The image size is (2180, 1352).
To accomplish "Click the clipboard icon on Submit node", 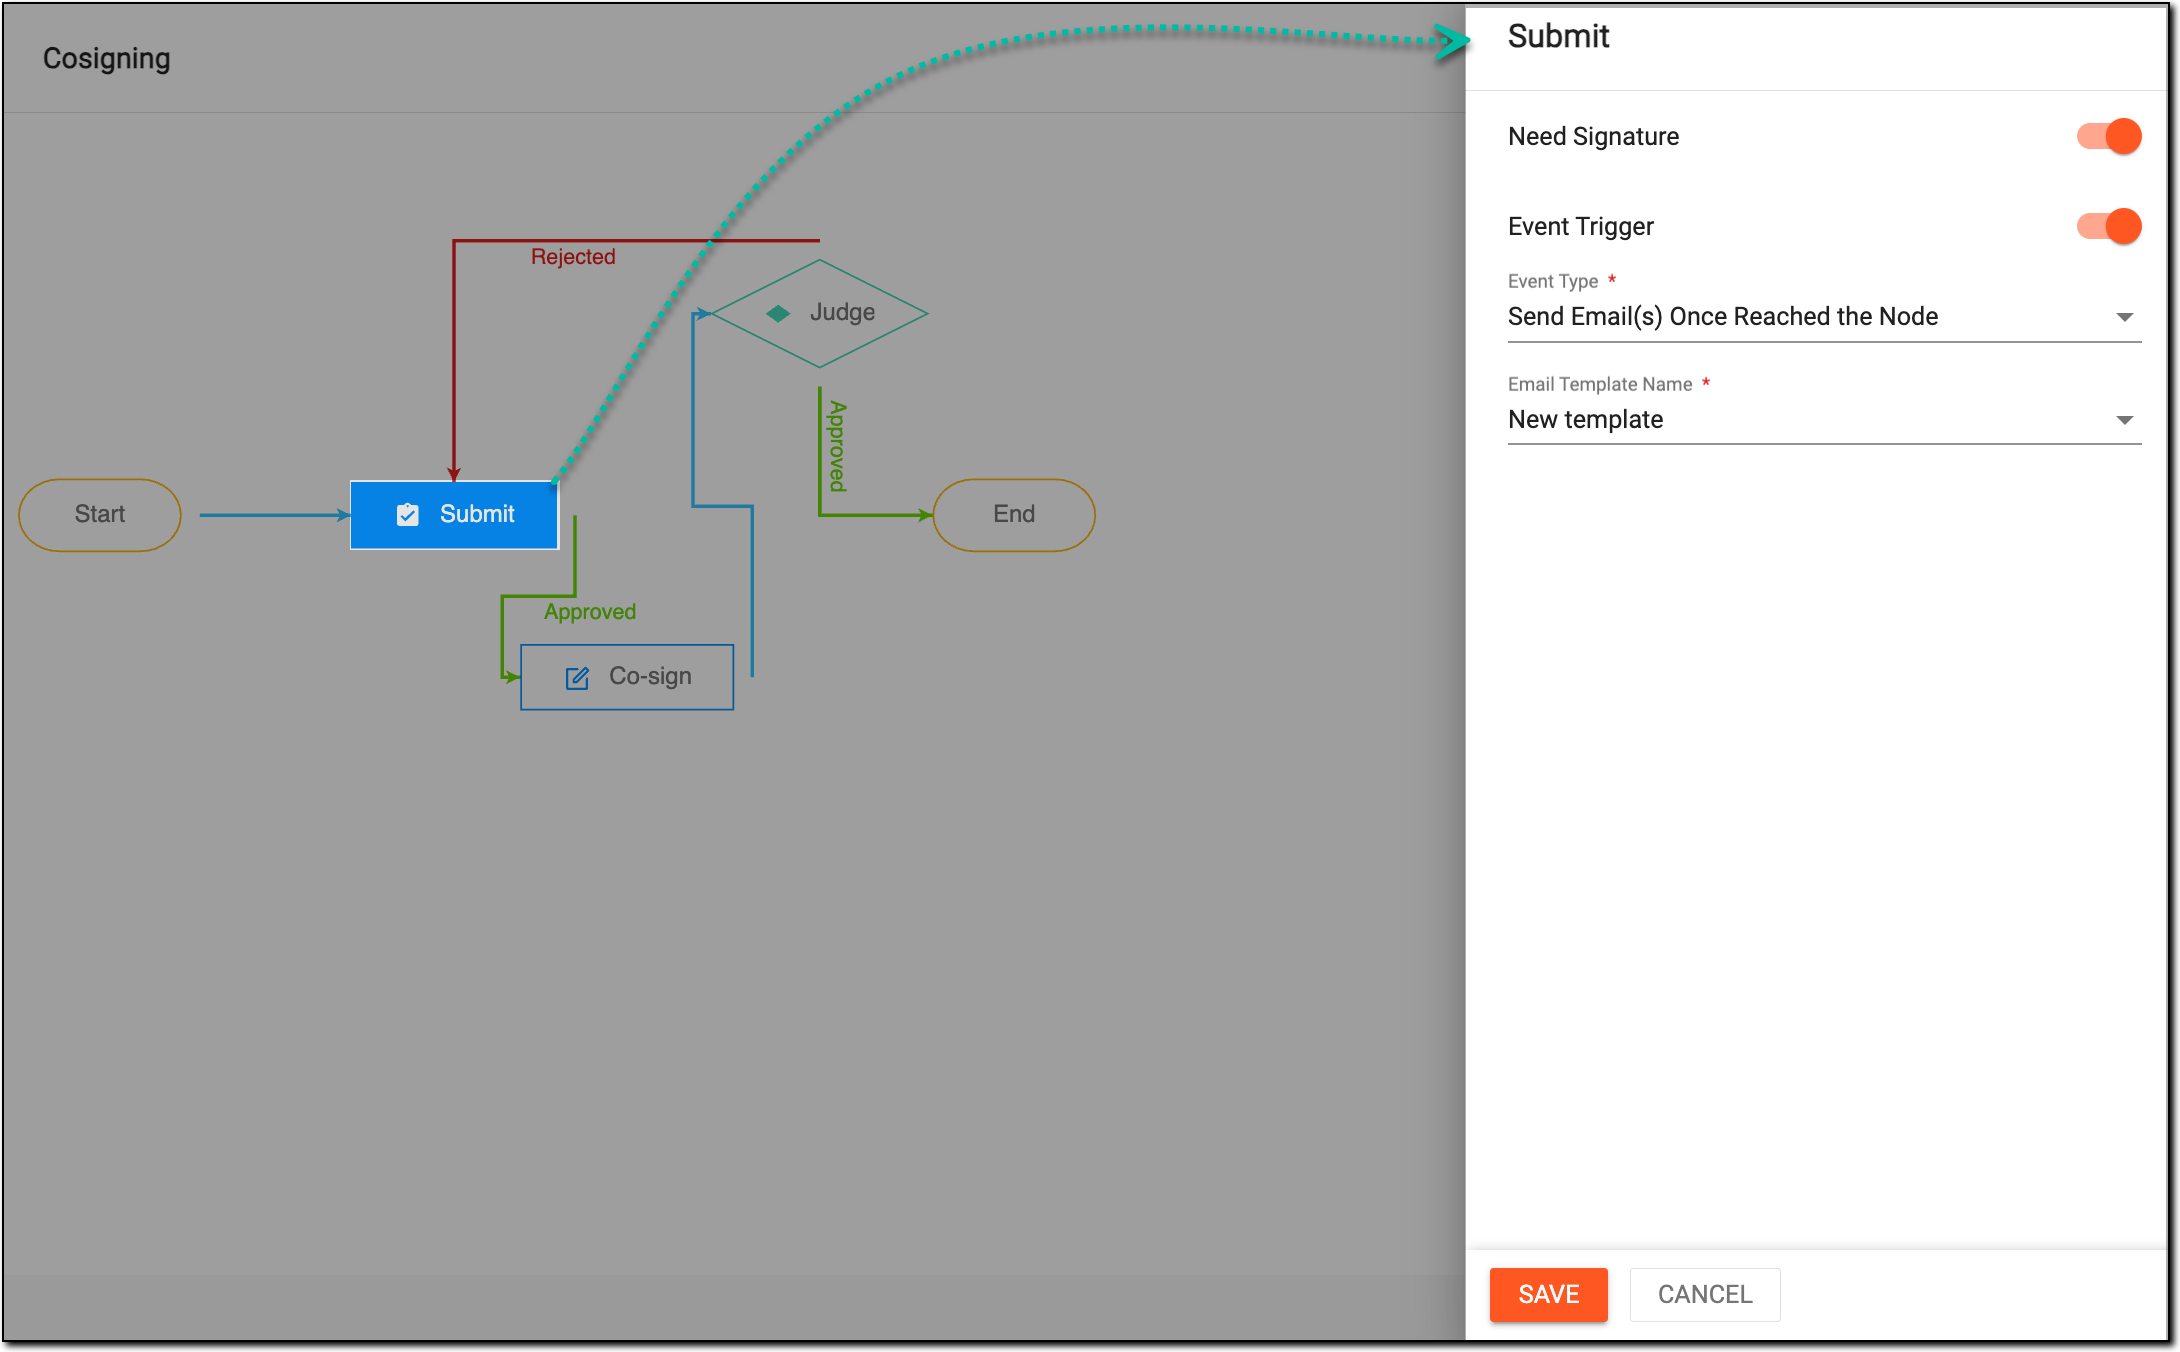I will pyautogui.click(x=408, y=514).
